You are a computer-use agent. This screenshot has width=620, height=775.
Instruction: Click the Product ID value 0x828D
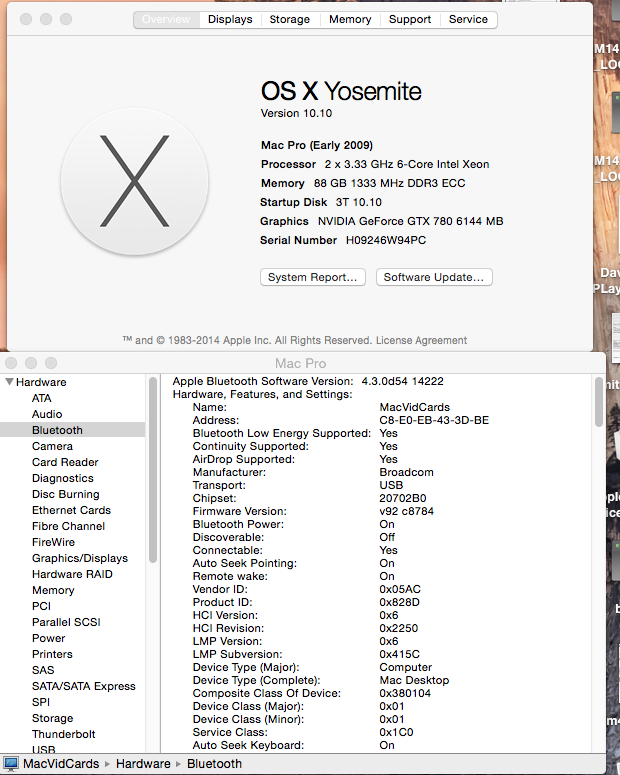[x=399, y=602]
